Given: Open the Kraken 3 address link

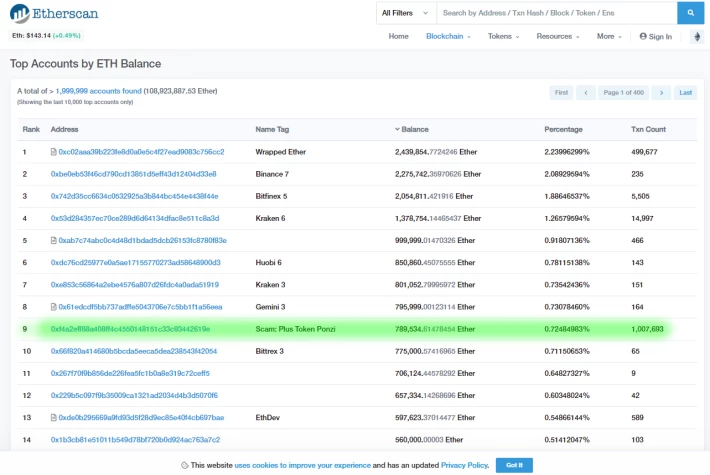Looking at the screenshot, I should (134, 285).
